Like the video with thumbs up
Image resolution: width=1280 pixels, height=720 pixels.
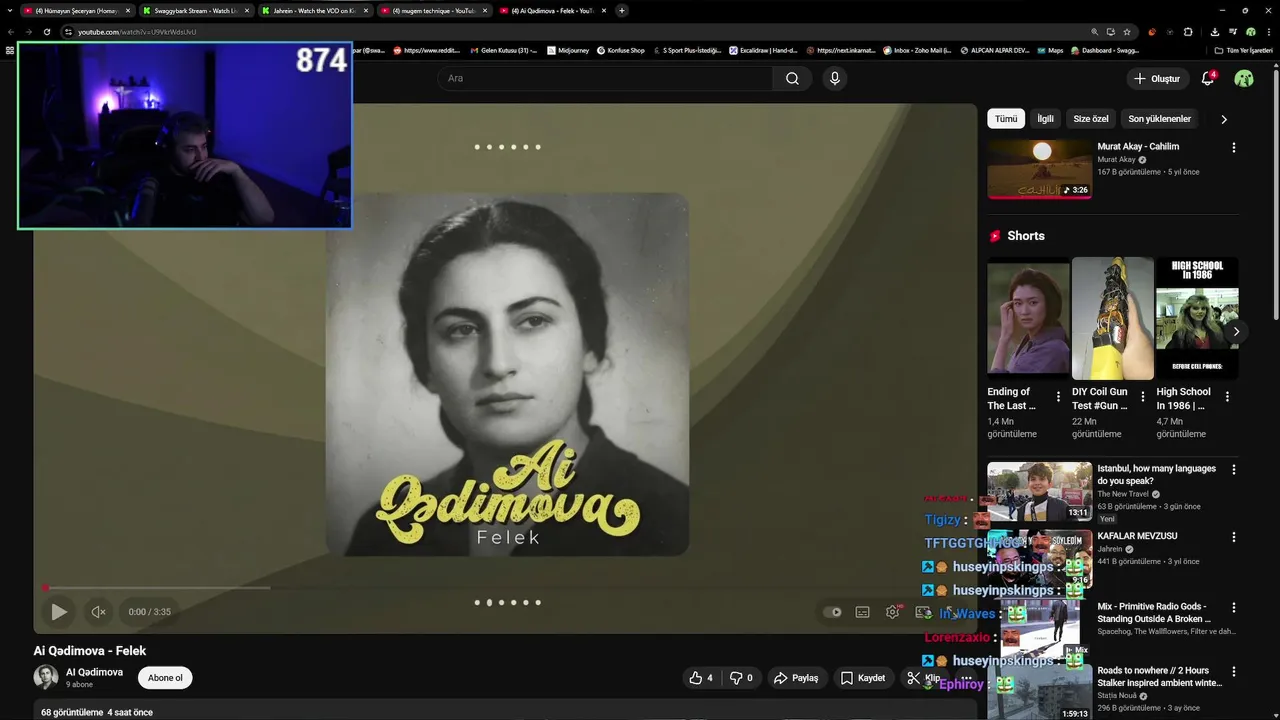pos(701,678)
